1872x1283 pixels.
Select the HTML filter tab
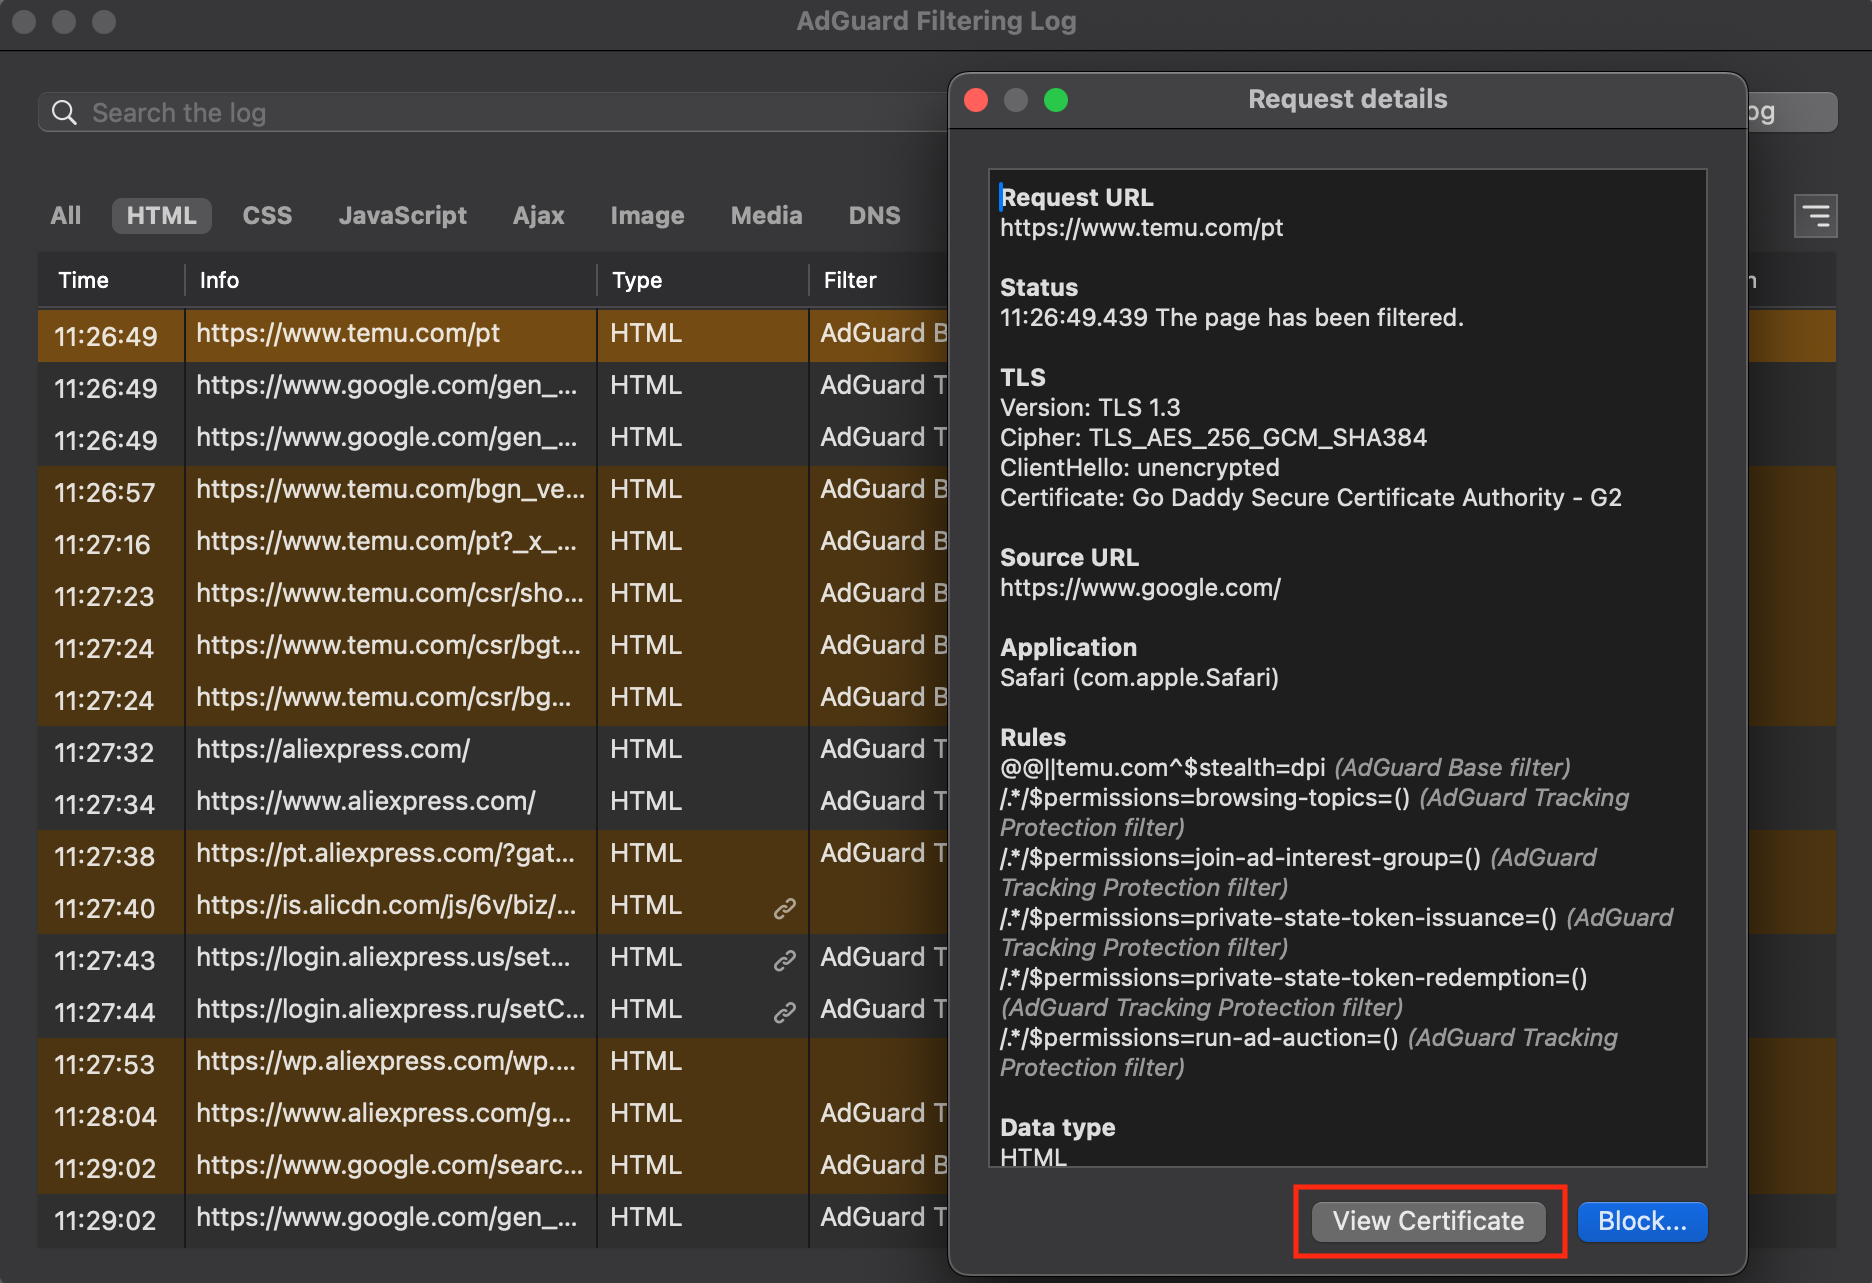(162, 215)
